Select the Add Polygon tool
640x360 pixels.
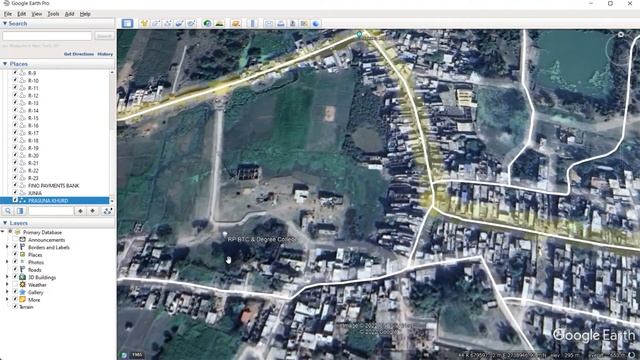[x=156, y=23]
